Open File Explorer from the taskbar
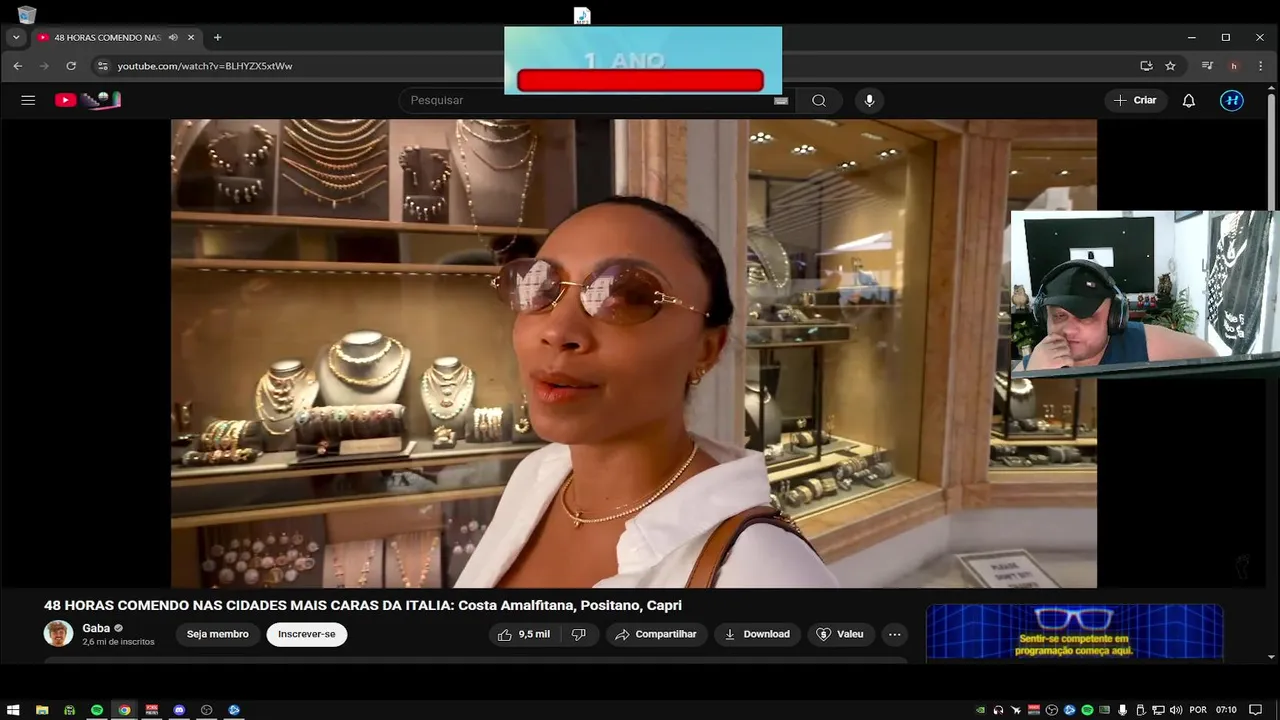This screenshot has height=720, width=1280. pos(42,710)
